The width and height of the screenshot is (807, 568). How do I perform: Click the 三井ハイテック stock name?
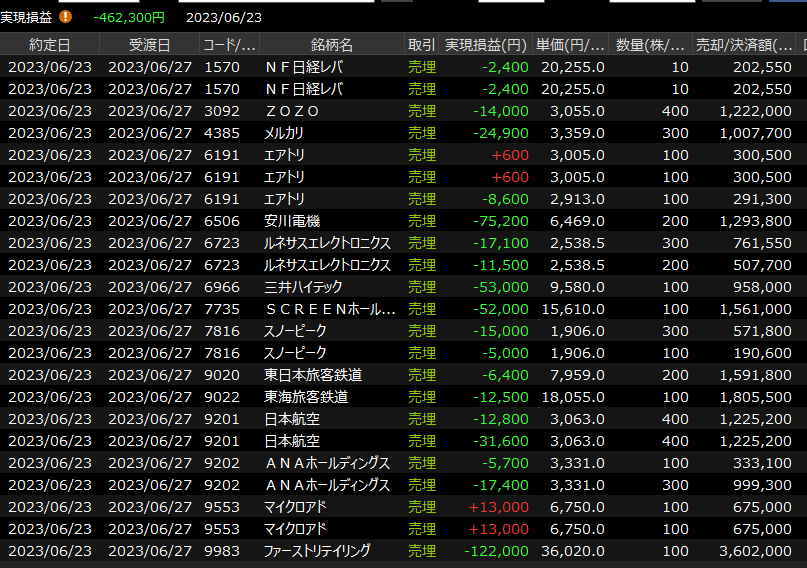306,287
